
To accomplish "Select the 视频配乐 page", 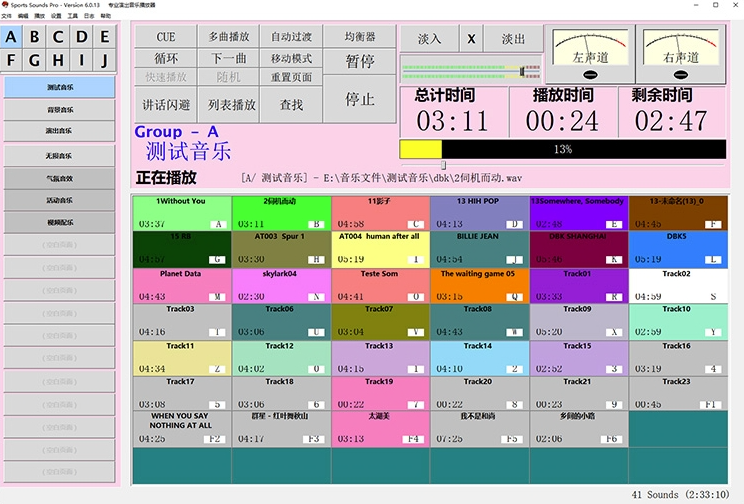I will (59, 222).
